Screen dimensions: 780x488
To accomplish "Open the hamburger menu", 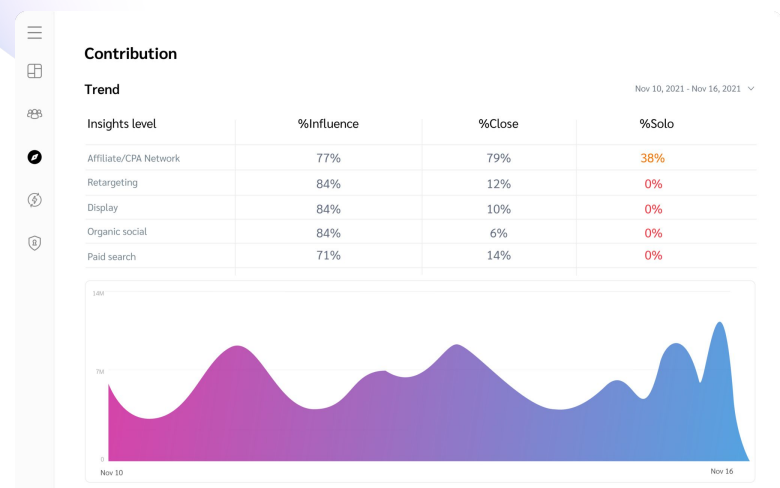I will 35,33.
